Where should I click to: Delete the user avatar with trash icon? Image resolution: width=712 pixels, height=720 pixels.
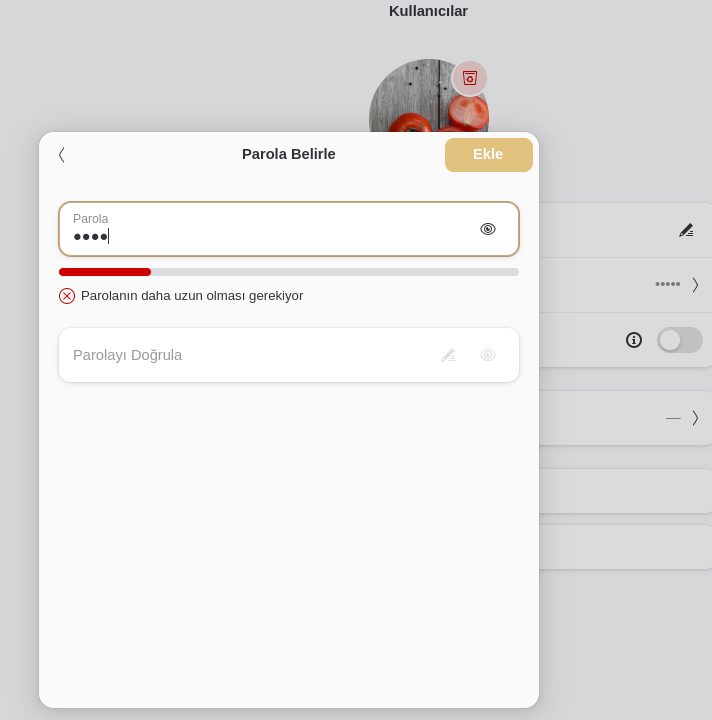tap(470, 78)
